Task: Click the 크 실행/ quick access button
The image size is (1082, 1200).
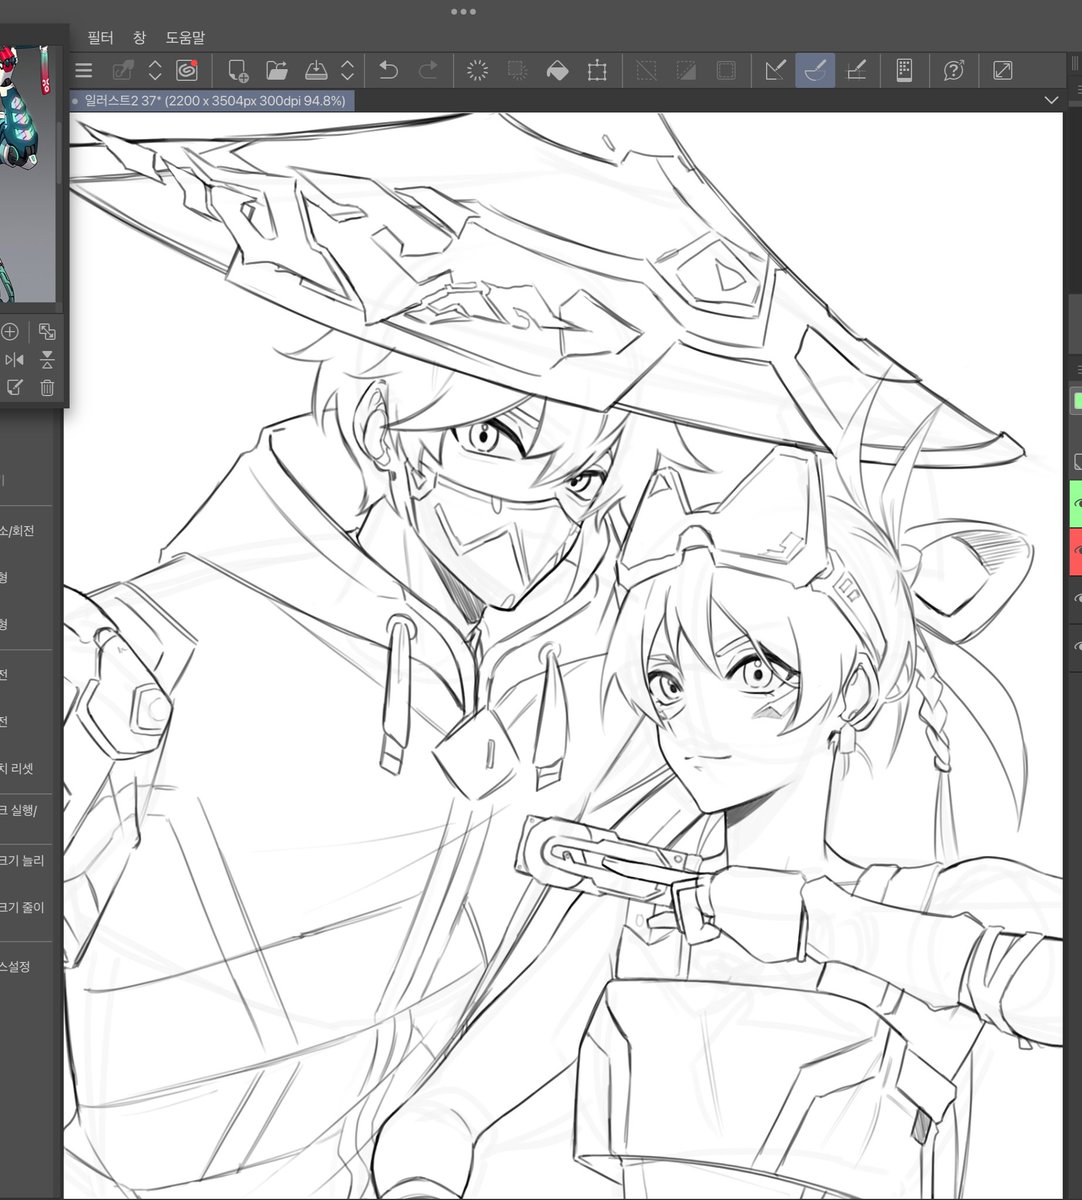Action: point(20,810)
